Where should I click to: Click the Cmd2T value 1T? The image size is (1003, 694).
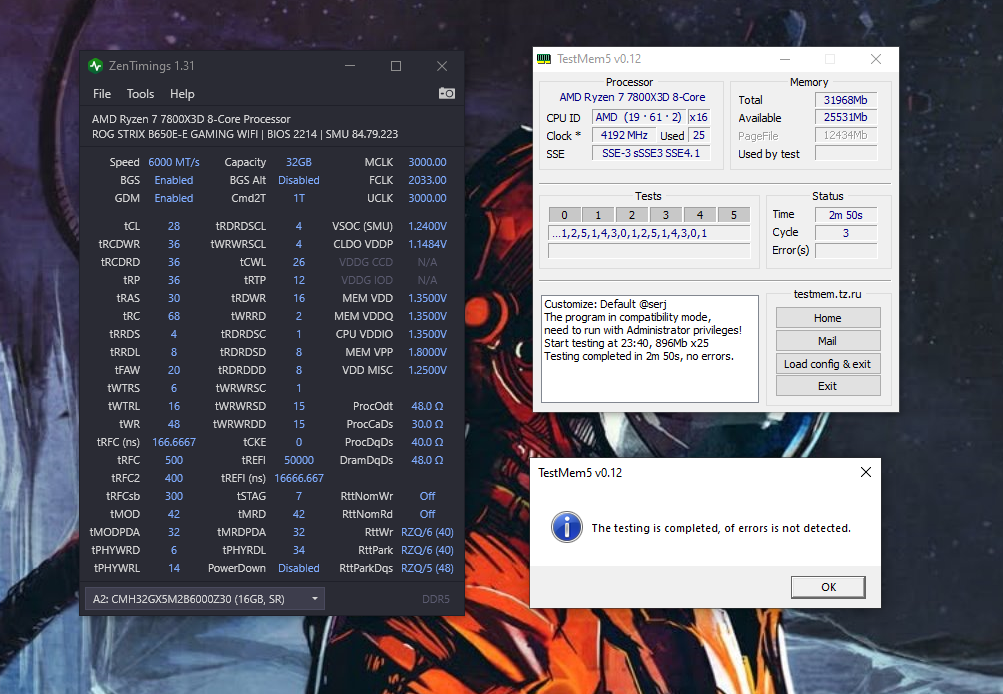tap(299, 198)
